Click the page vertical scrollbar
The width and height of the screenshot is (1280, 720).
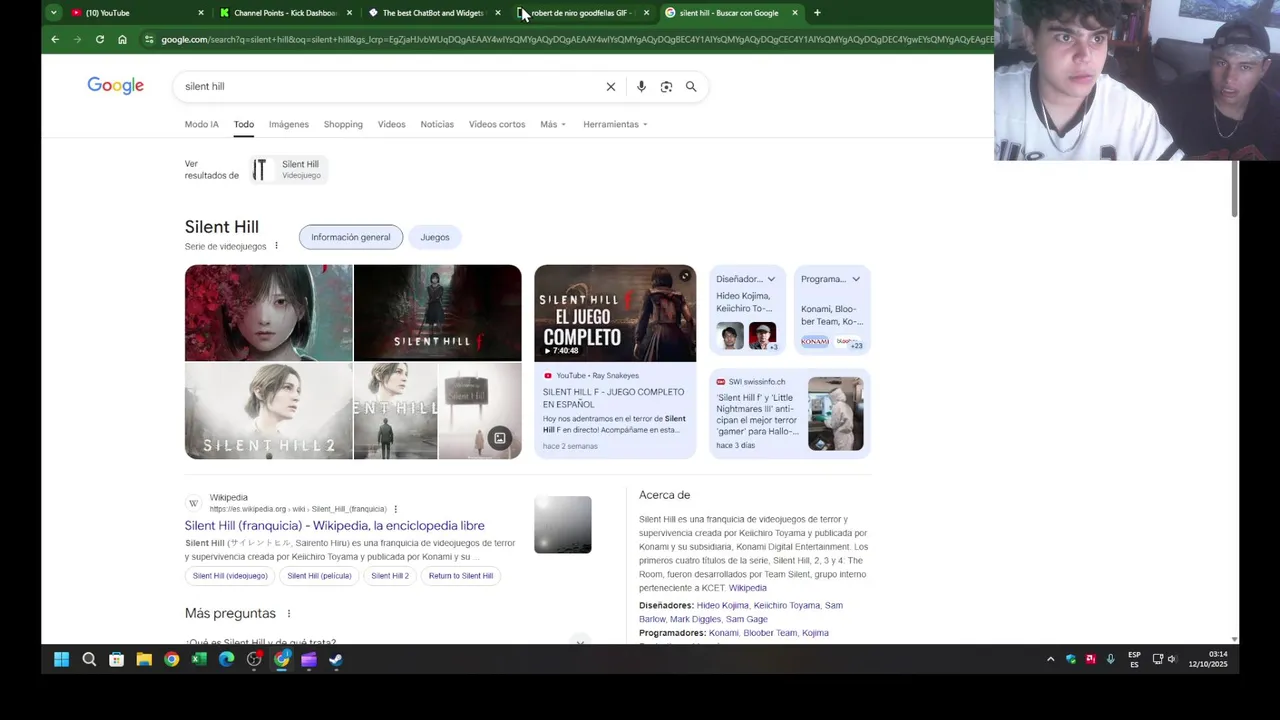(1234, 188)
